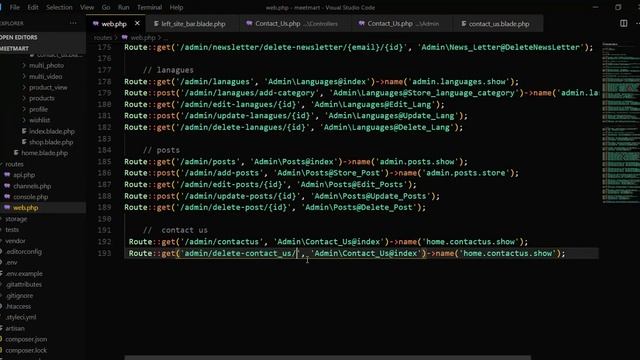Viewport: 640px width, 360px height.
Task: Open the .styleci.yml file
Action: coord(20,317)
